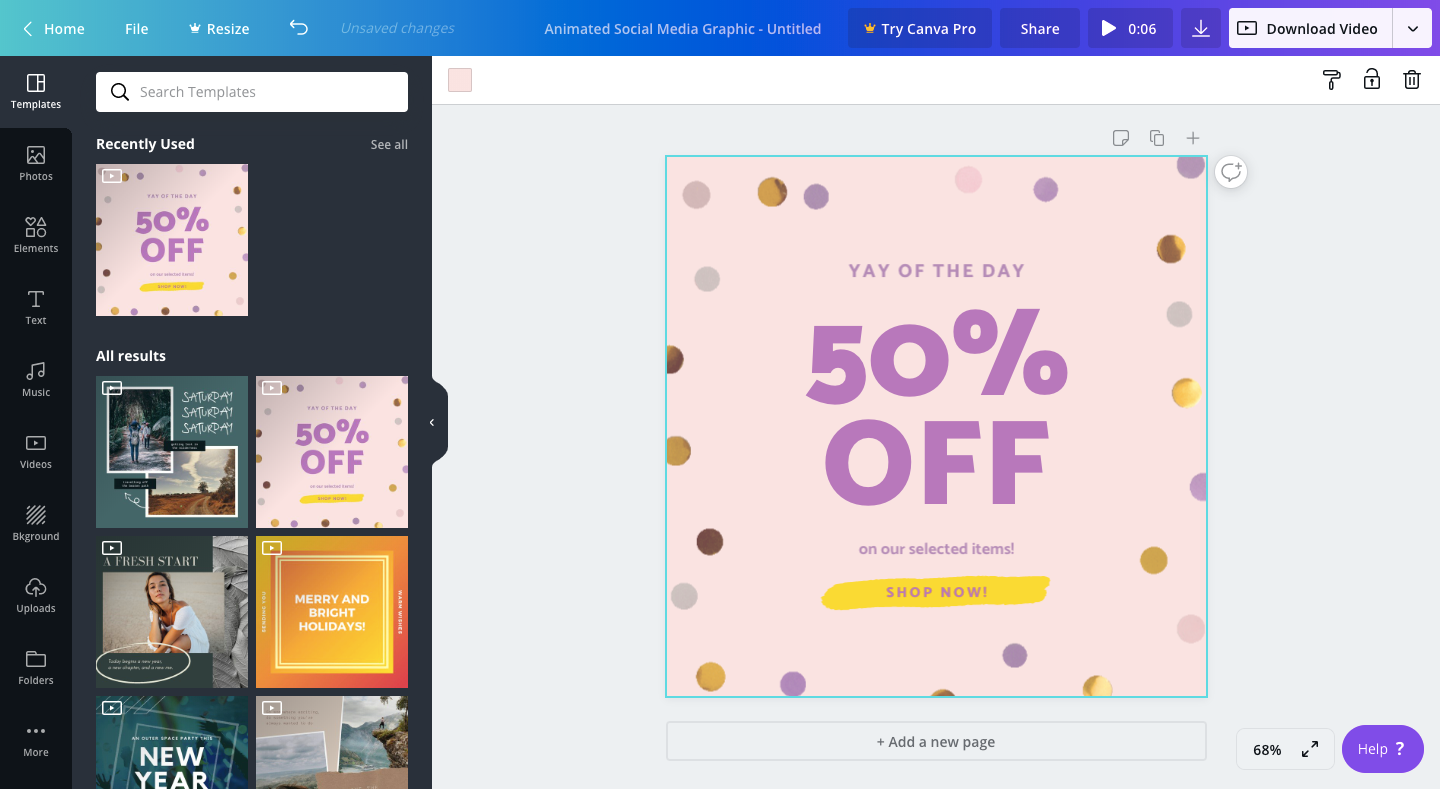This screenshot has width=1440, height=789.
Task: Select the Text tool in sidebar
Action: point(36,308)
